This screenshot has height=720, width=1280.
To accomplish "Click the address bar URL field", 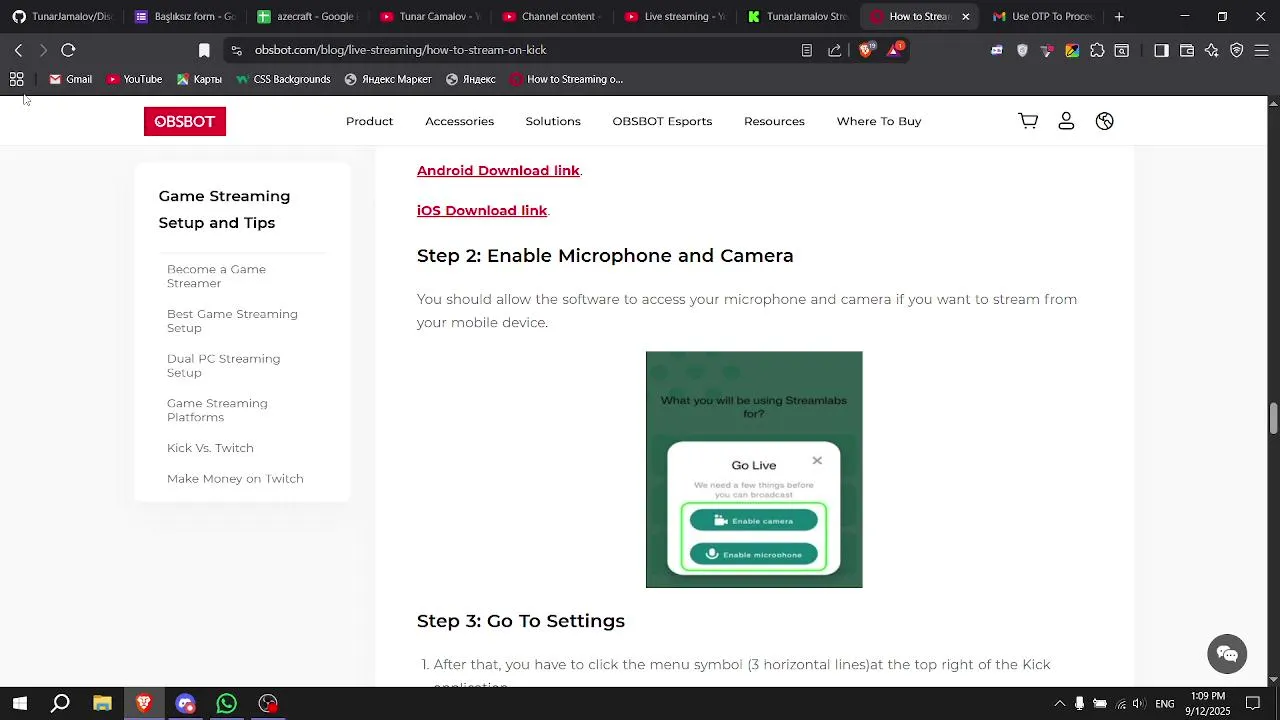I will [520, 50].
